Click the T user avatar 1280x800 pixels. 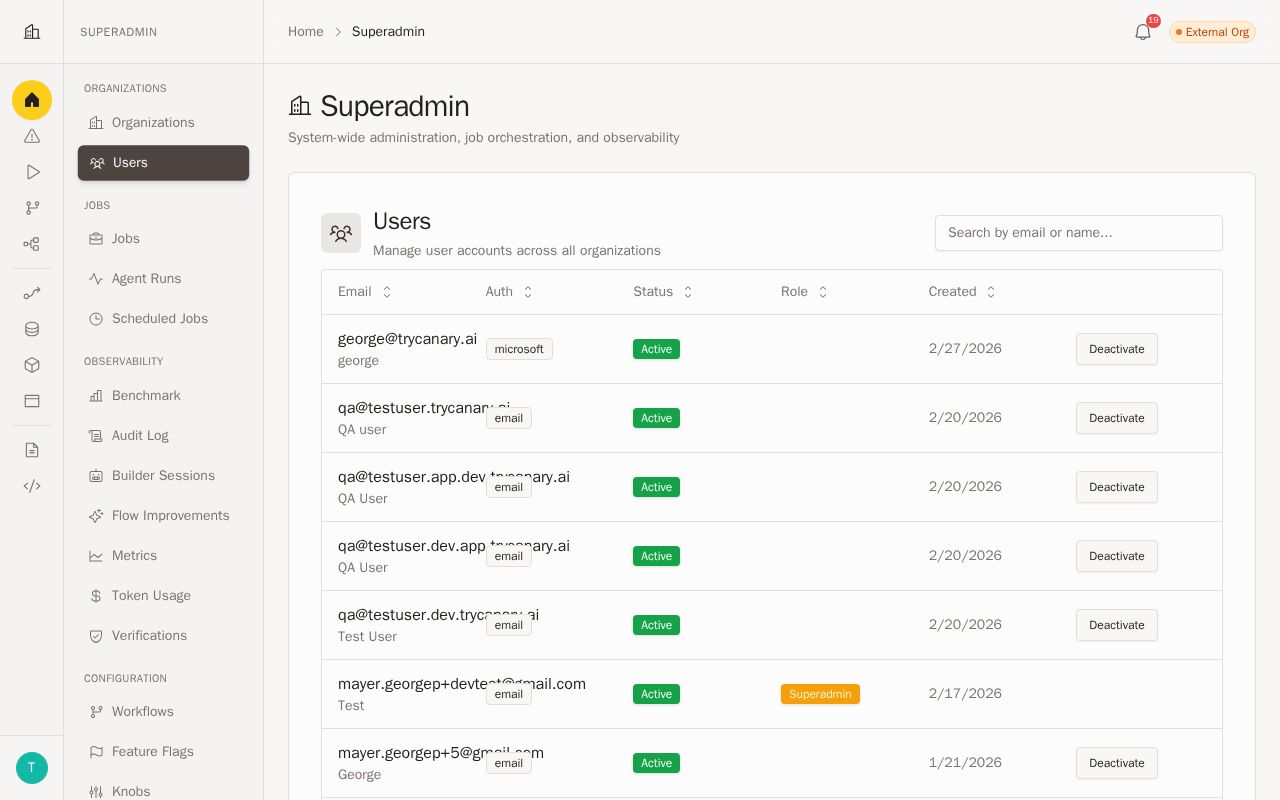click(32, 768)
